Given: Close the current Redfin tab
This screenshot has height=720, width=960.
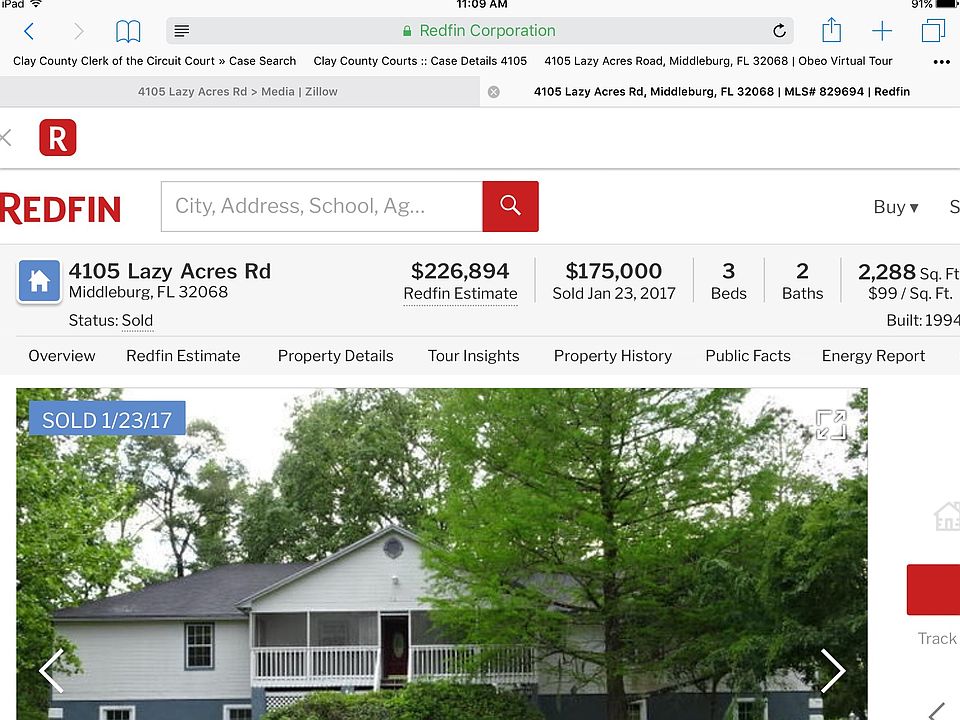Looking at the screenshot, I should coord(493,92).
